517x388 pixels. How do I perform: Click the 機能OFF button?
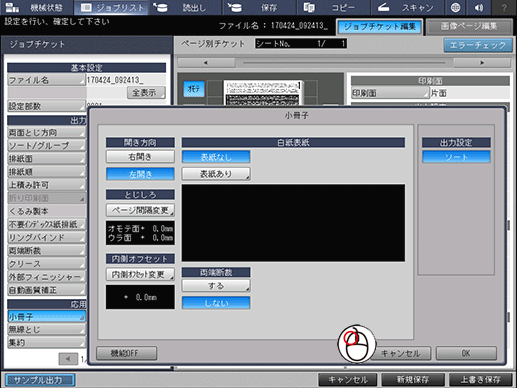(x=126, y=353)
